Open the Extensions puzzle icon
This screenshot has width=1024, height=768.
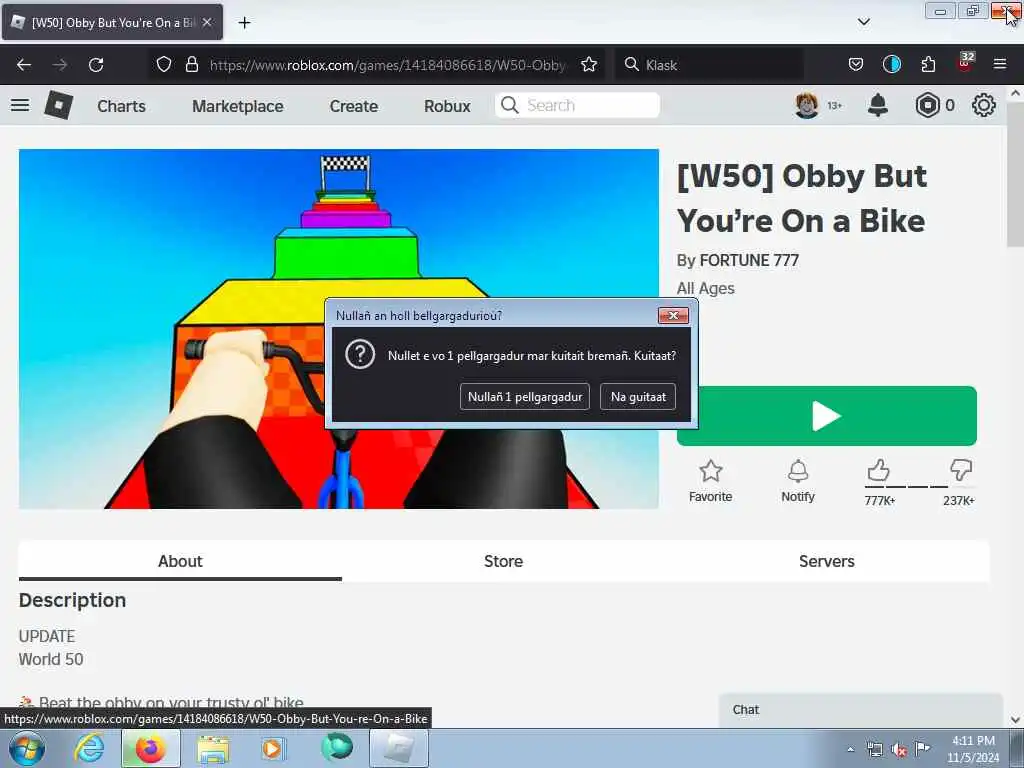[928, 64]
